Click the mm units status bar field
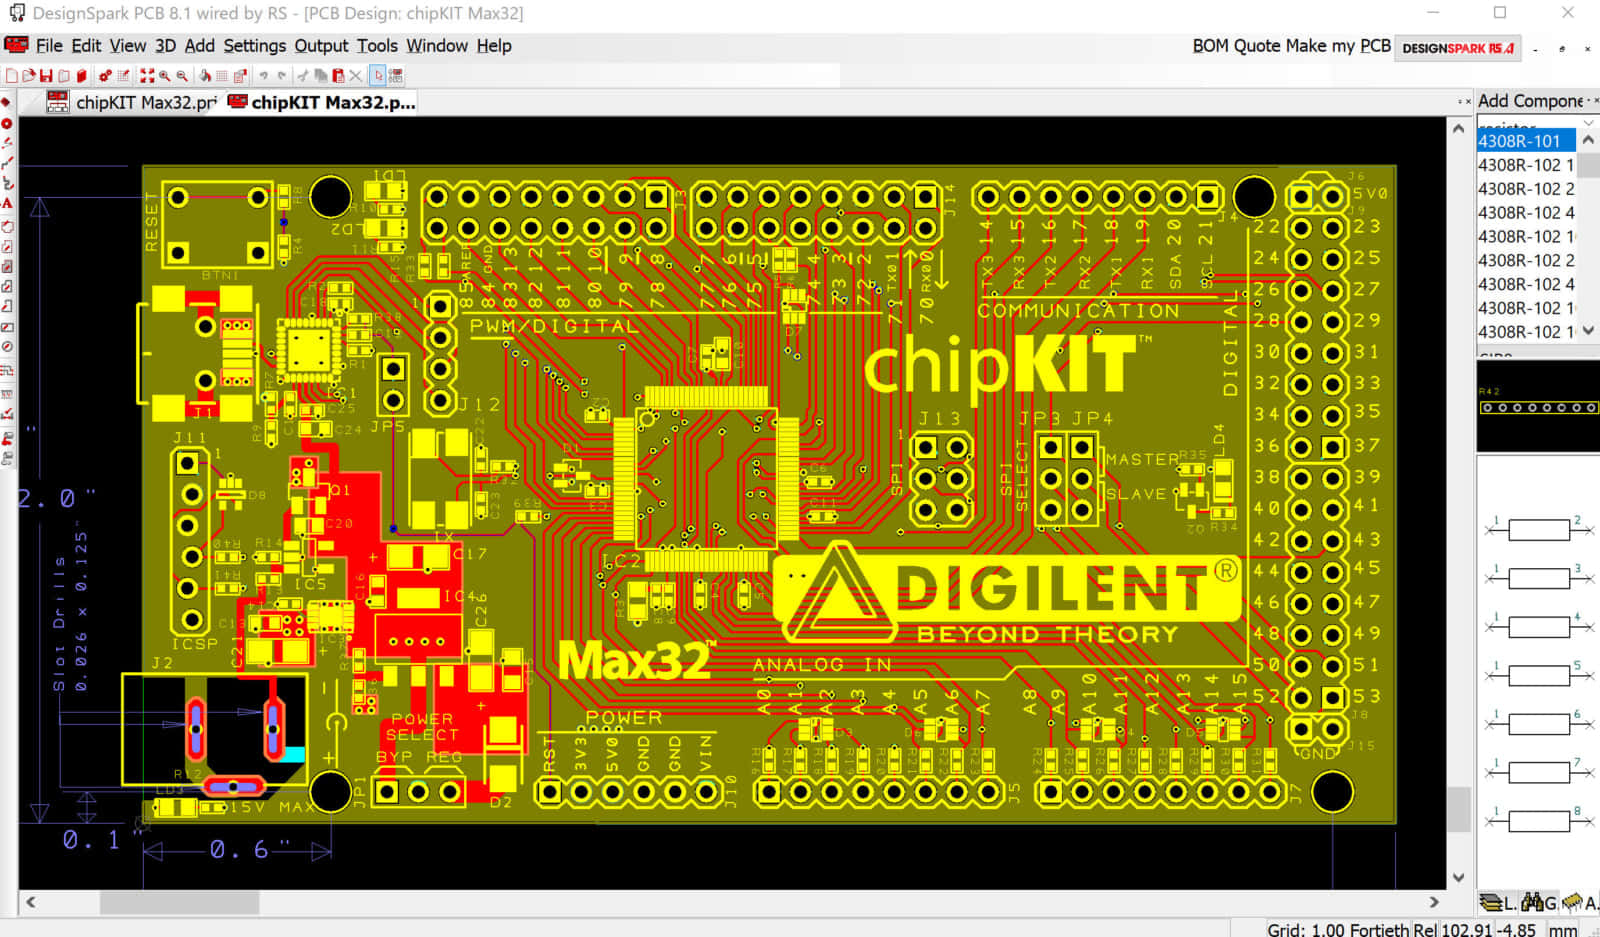 (1563, 929)
